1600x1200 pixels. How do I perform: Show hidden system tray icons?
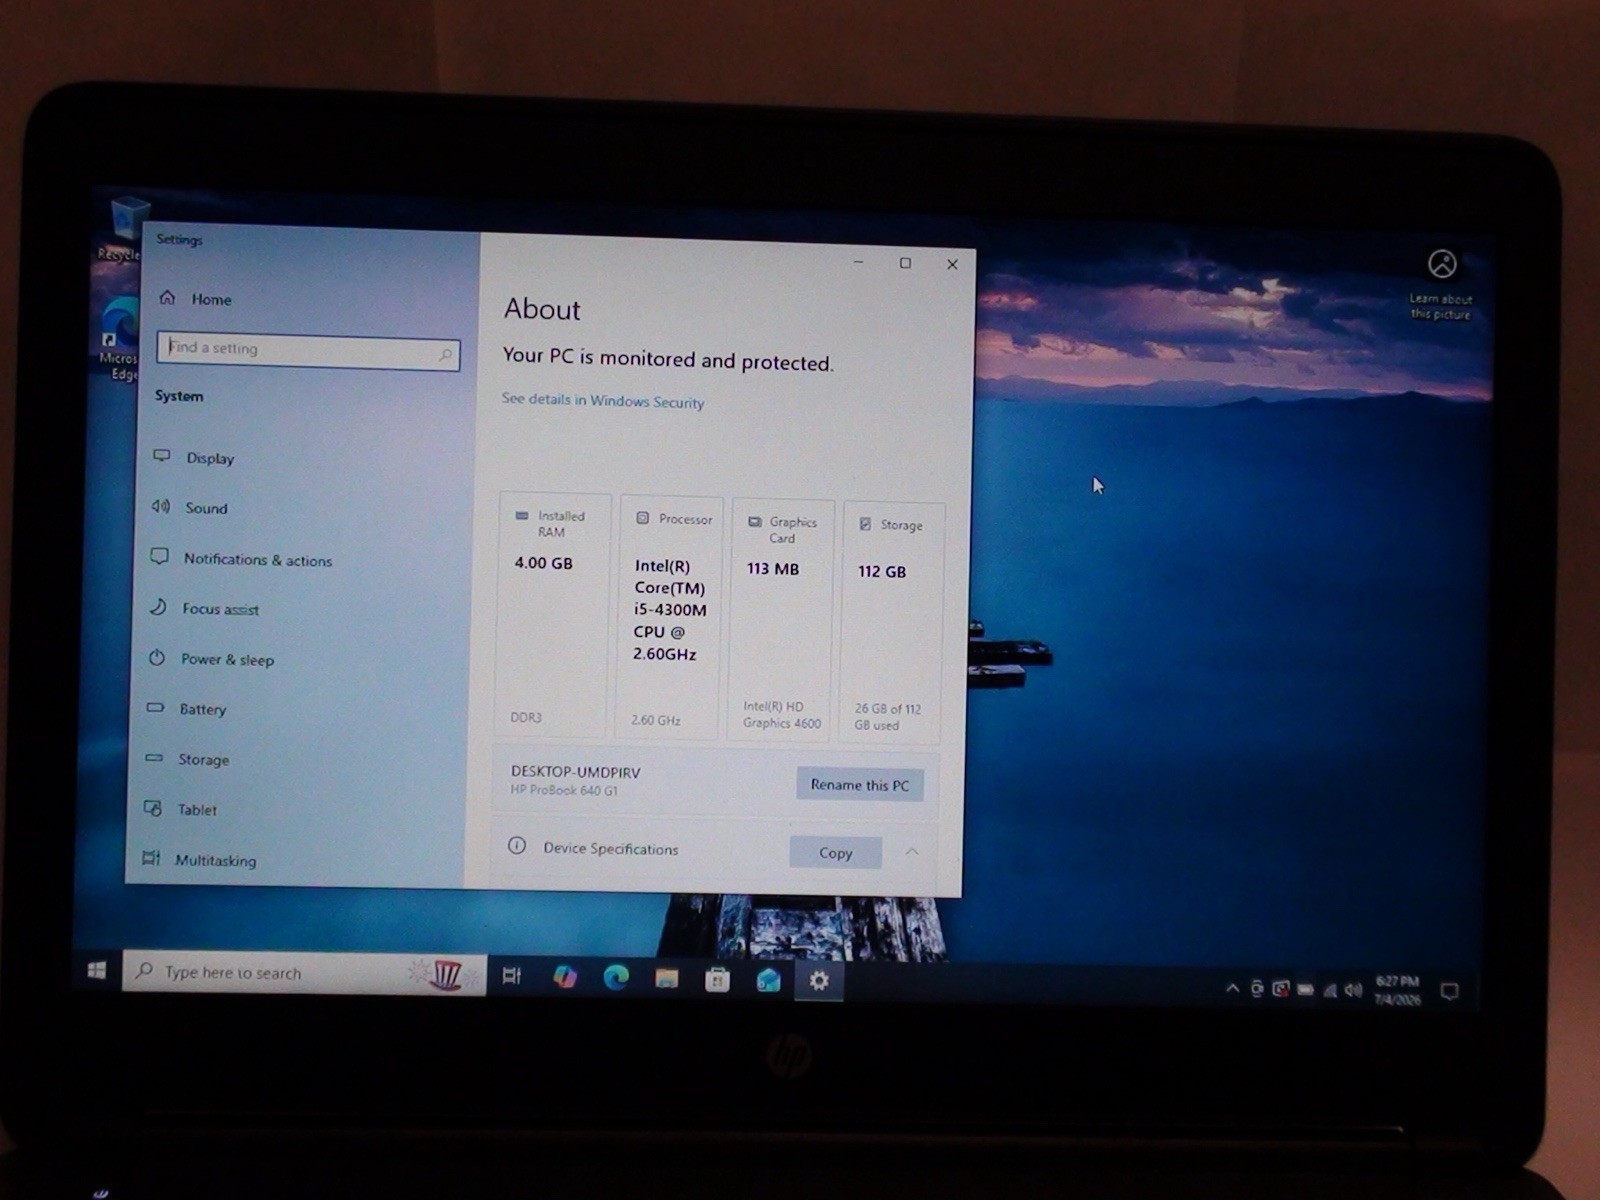[x=1232, y=989]
